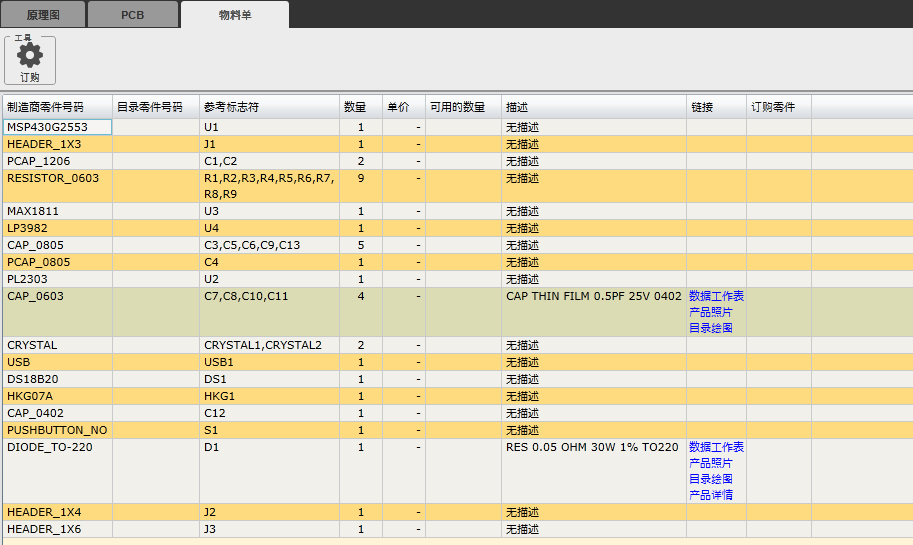This screenshot has height=545, width=913.
Task: Click the CRYSTAL1,CRYSTAL2 designator cell
Action: 270,345
